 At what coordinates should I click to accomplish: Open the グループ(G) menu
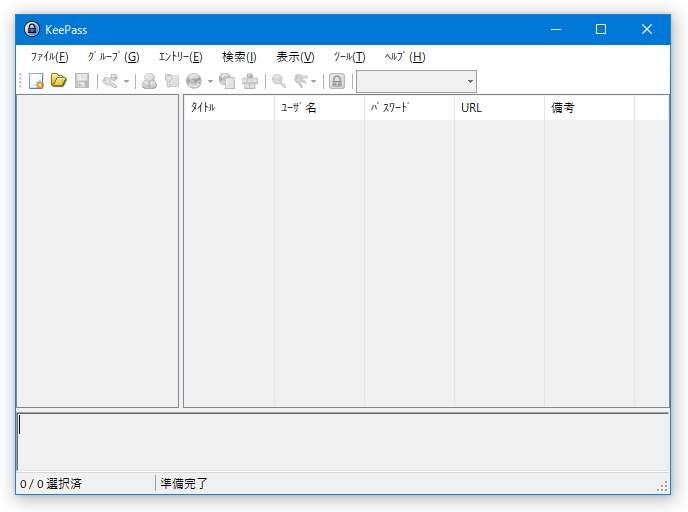(113, 57)
